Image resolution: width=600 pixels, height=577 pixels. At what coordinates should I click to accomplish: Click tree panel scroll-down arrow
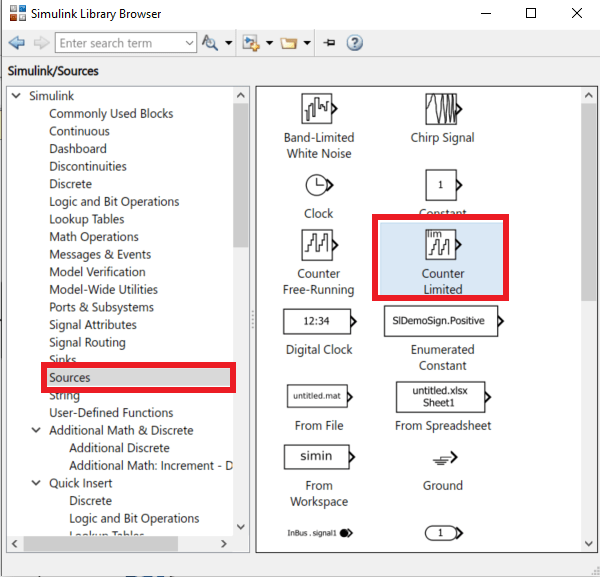coord(241,527)
